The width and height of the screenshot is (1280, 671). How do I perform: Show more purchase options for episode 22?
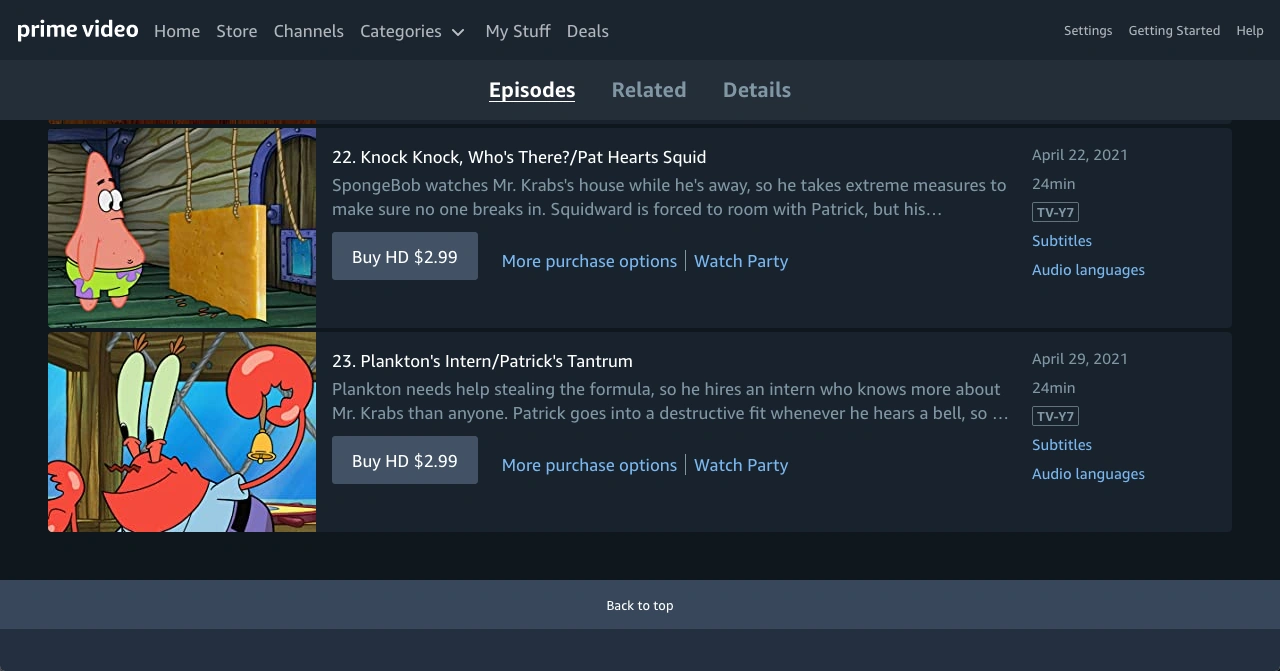click(589, 261)
